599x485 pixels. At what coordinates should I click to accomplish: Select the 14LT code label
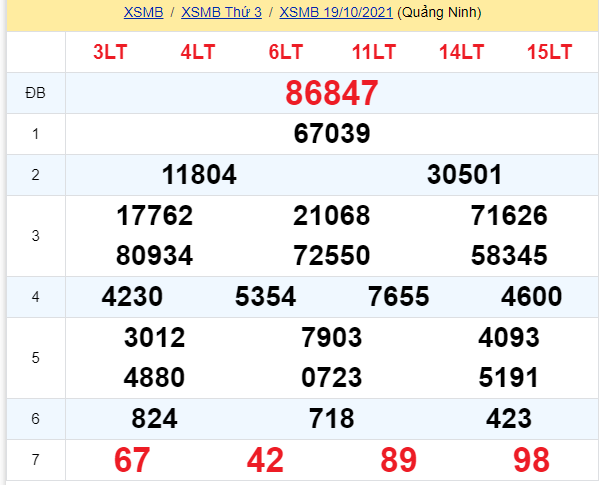coord(461,52)
